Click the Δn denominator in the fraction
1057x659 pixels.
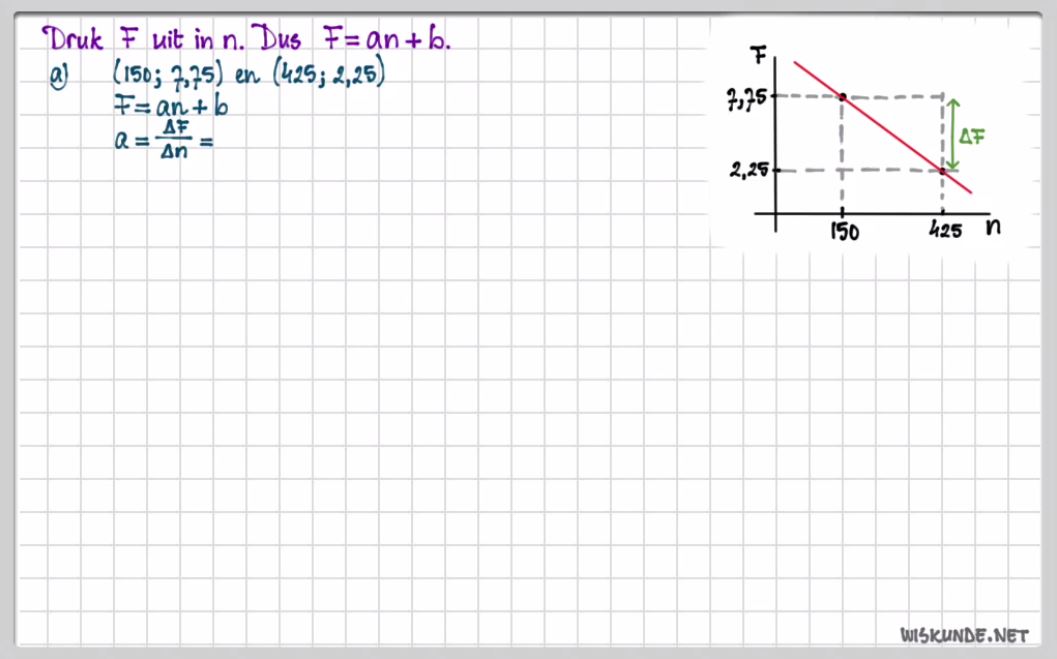tap(177, 152)
